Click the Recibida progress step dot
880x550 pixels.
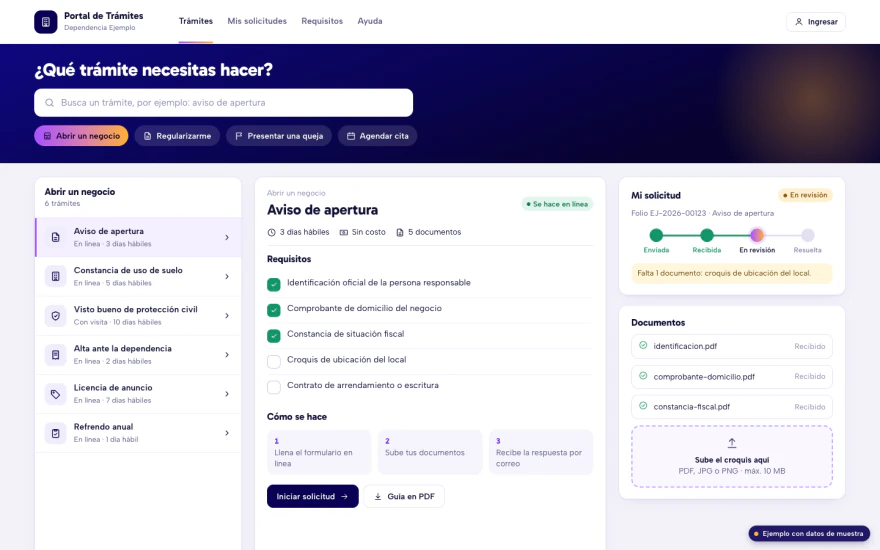tap(707, 235)
